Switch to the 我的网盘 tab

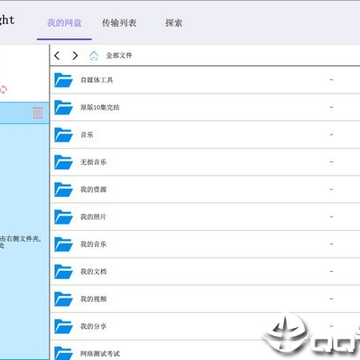[x=64, y=23]
